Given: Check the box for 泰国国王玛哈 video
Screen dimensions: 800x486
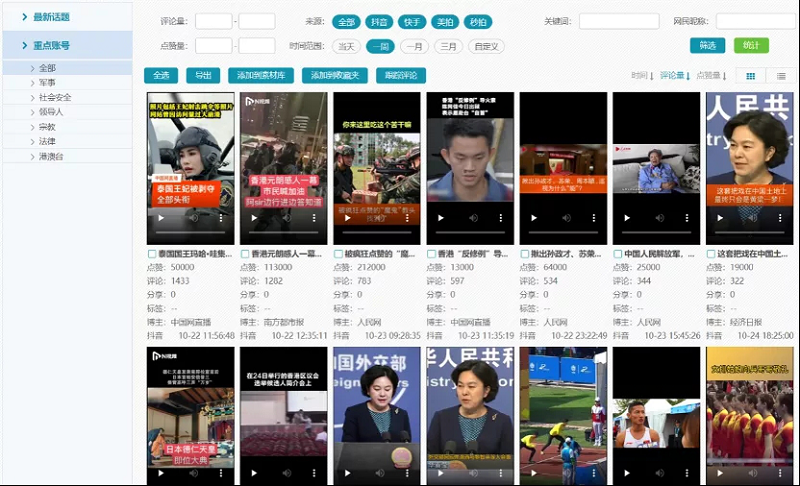Looking at the screenshot, I should [x=152, y=254].
